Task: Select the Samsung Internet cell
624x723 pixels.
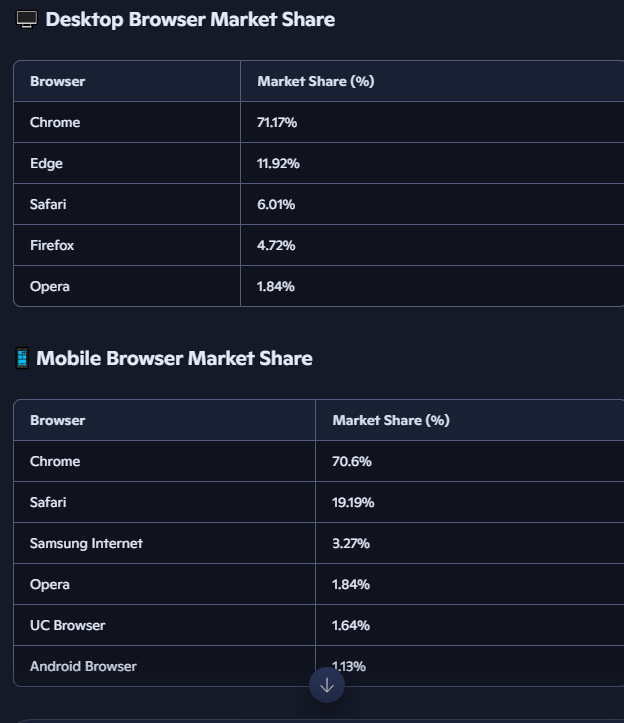Action: point(86,543)
